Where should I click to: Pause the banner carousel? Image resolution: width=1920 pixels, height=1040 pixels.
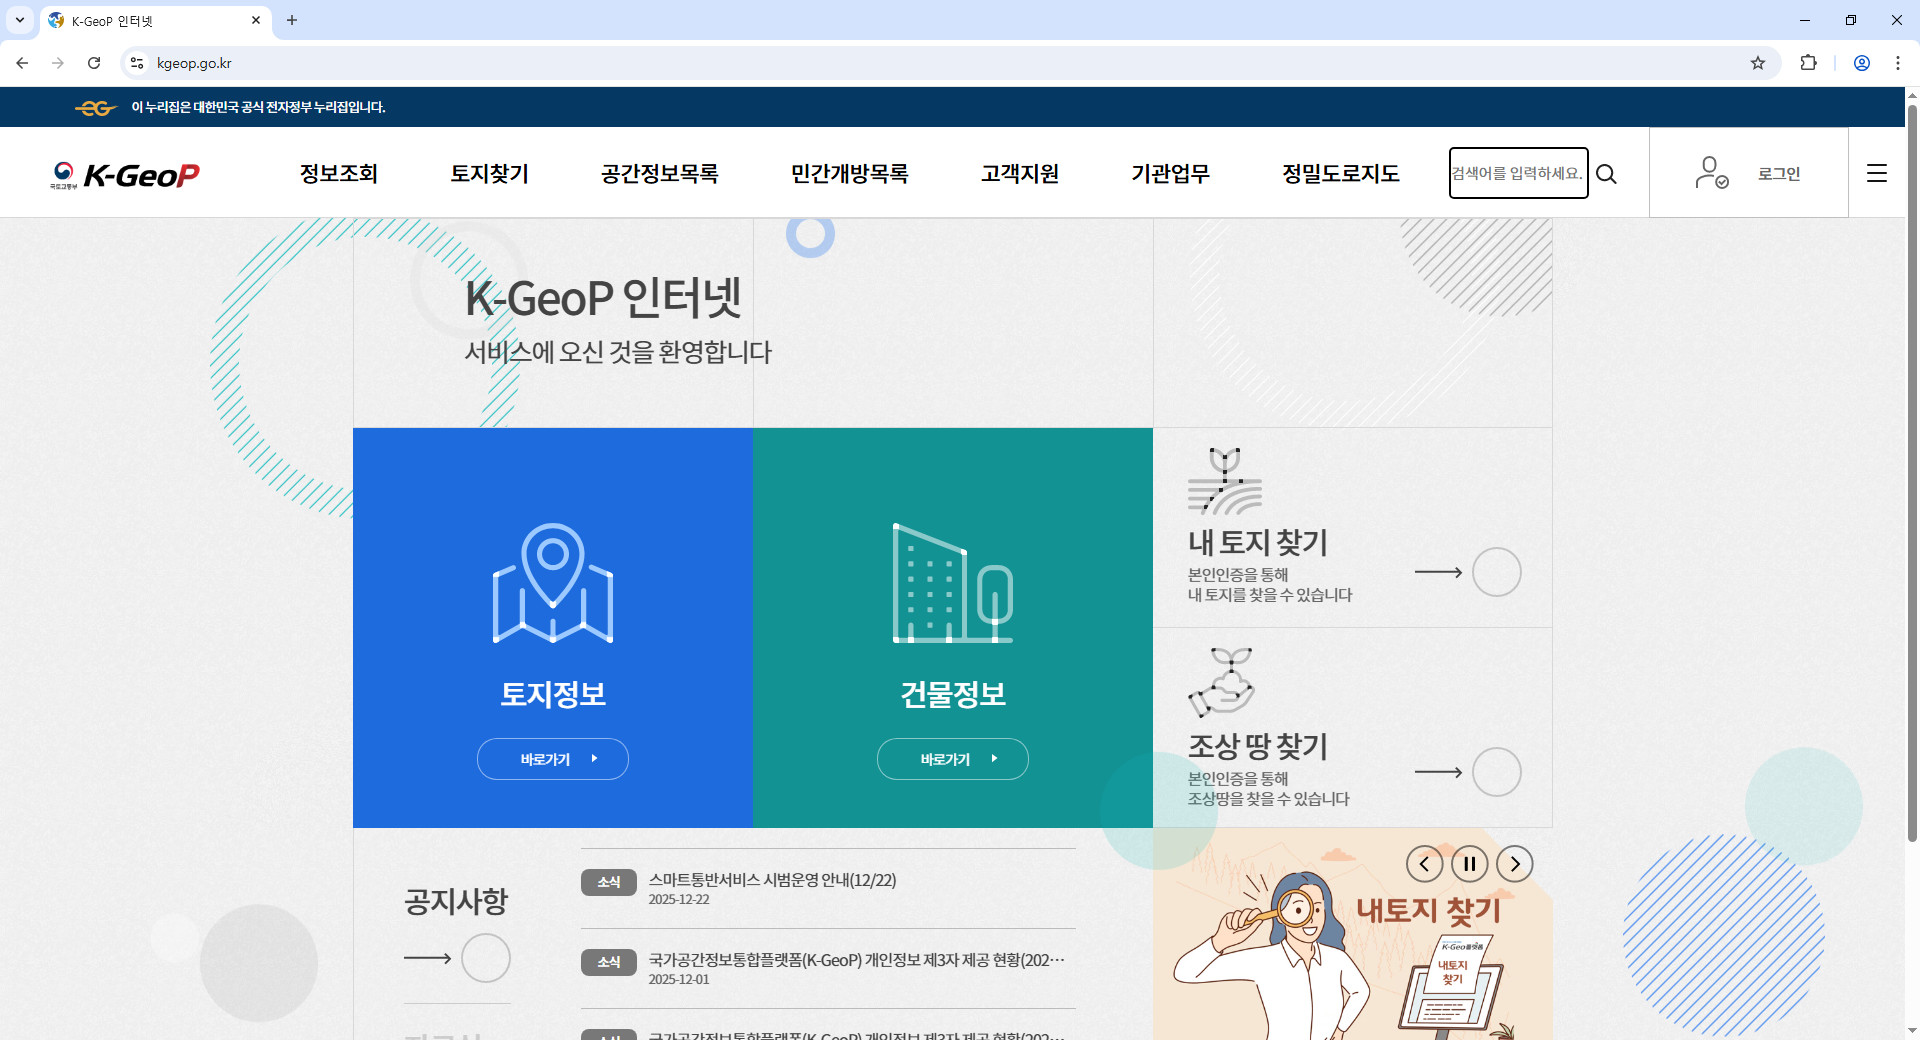1469,864
